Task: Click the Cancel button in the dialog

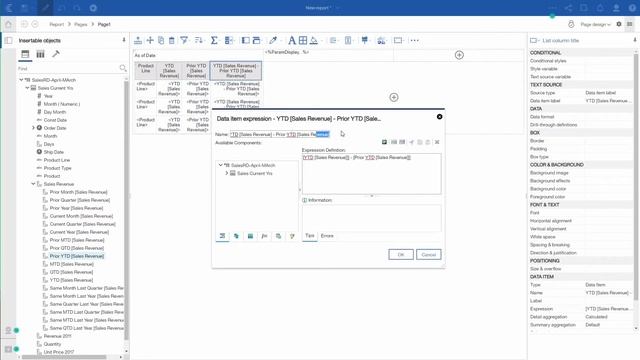Action: [429, 254]
